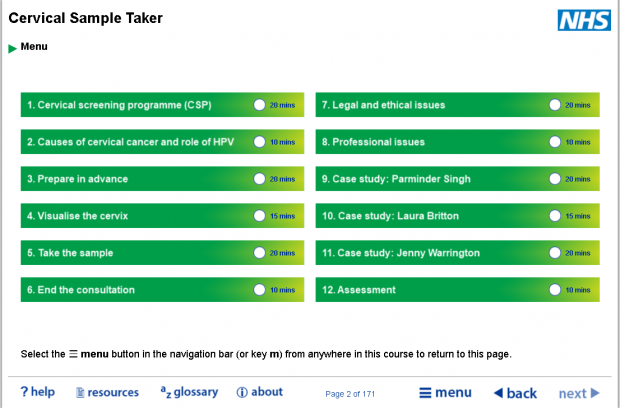Click the green triangle beside Menu heading
Screen dimensions: 620x409
(x=13, y=48)
